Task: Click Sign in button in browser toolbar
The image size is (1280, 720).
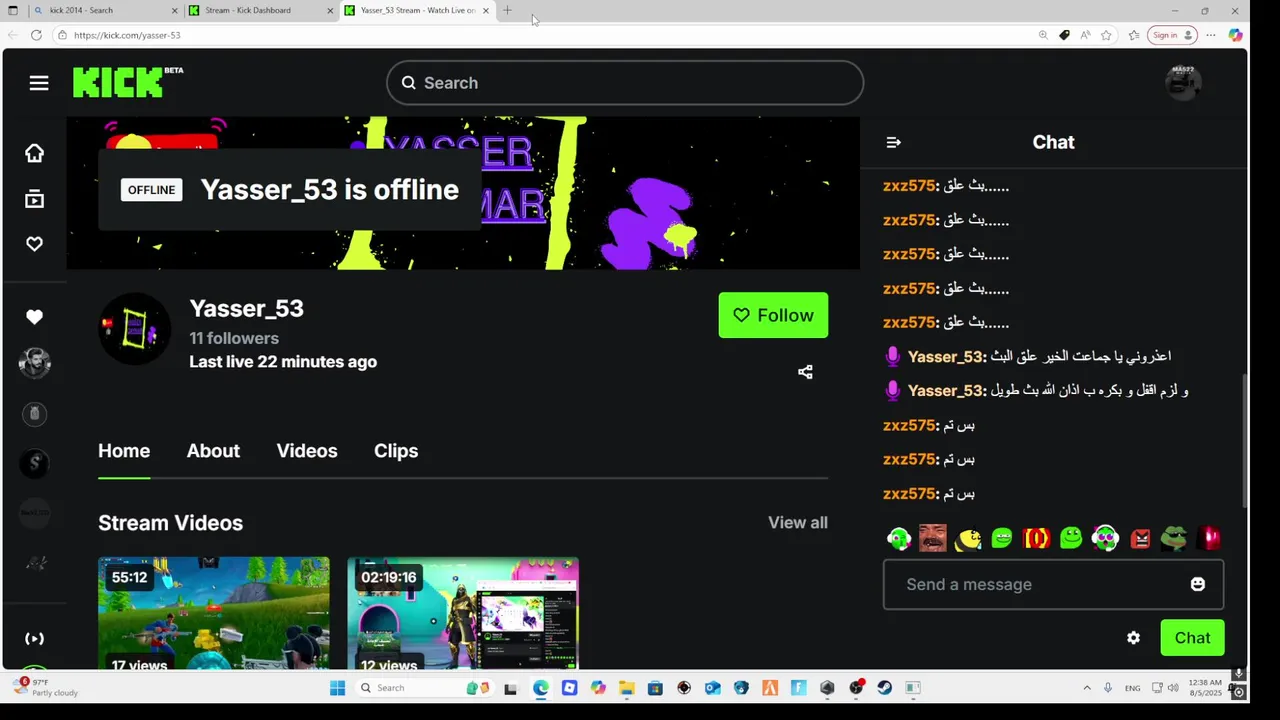Action: [x=1172, y=35]
